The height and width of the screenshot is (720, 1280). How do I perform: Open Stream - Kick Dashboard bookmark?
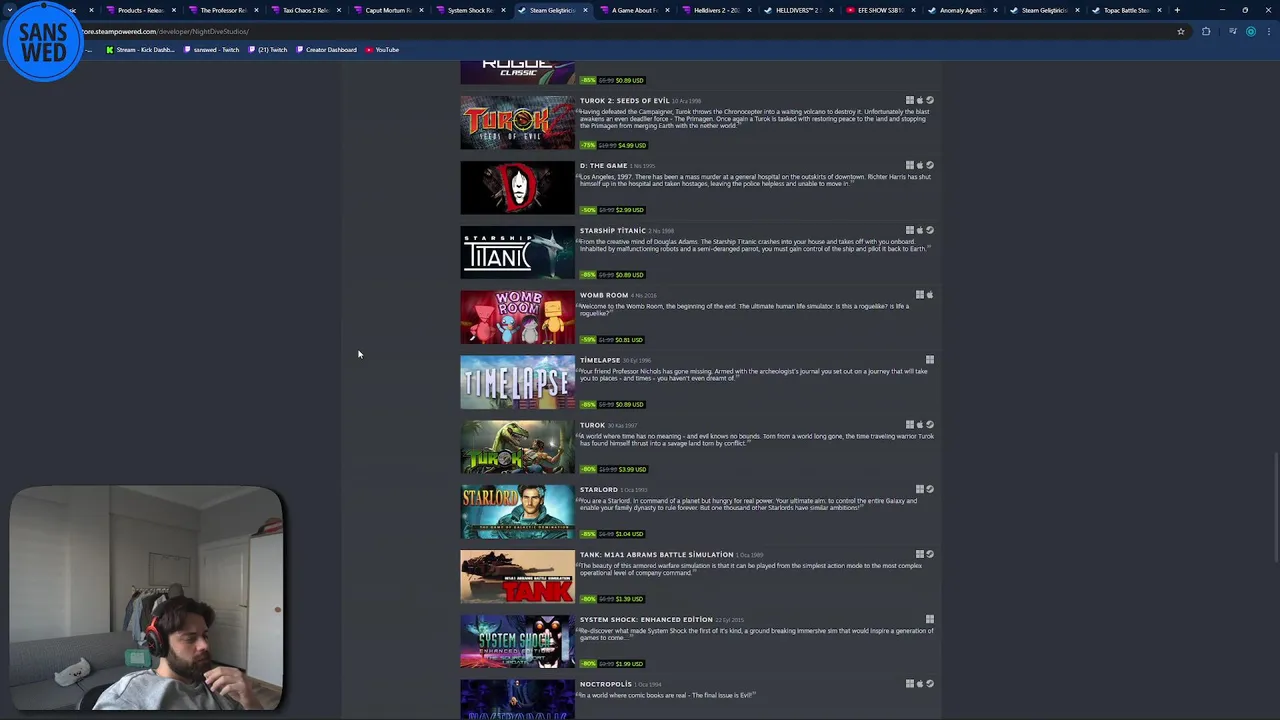(x=140, y=49)
